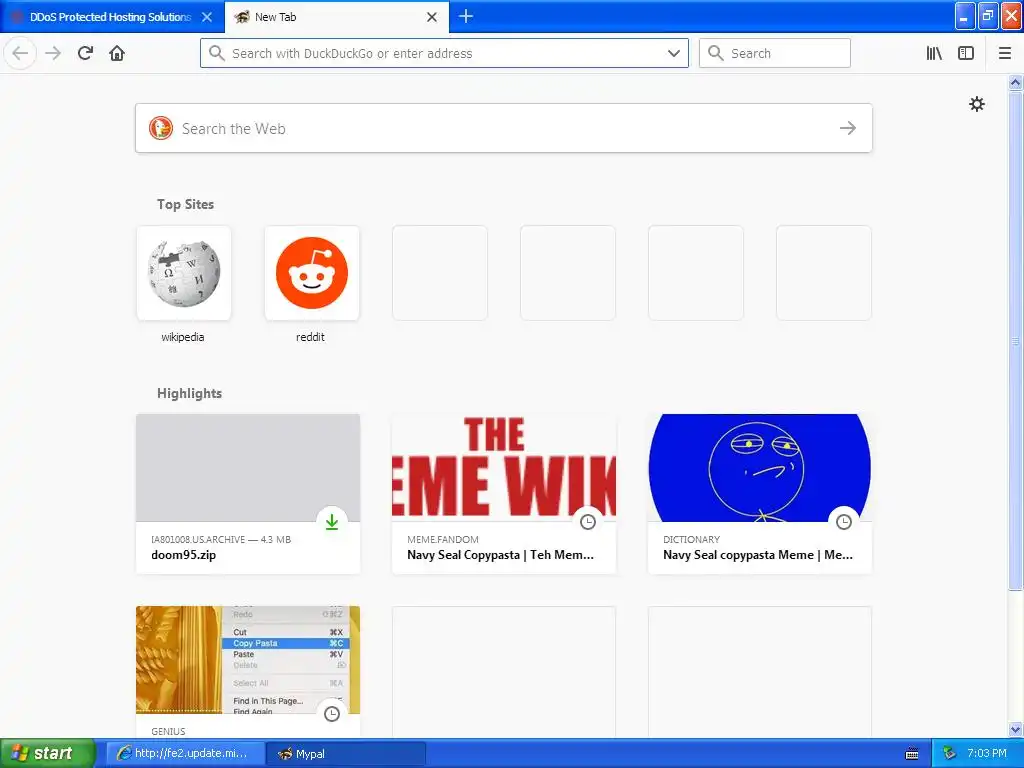Open the hamburger application menu

click(1005, 53)
